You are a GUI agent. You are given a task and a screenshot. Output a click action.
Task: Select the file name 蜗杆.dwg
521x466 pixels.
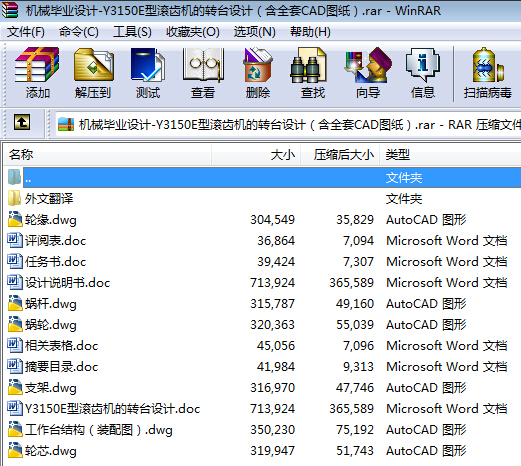click(x=51, y=304)
